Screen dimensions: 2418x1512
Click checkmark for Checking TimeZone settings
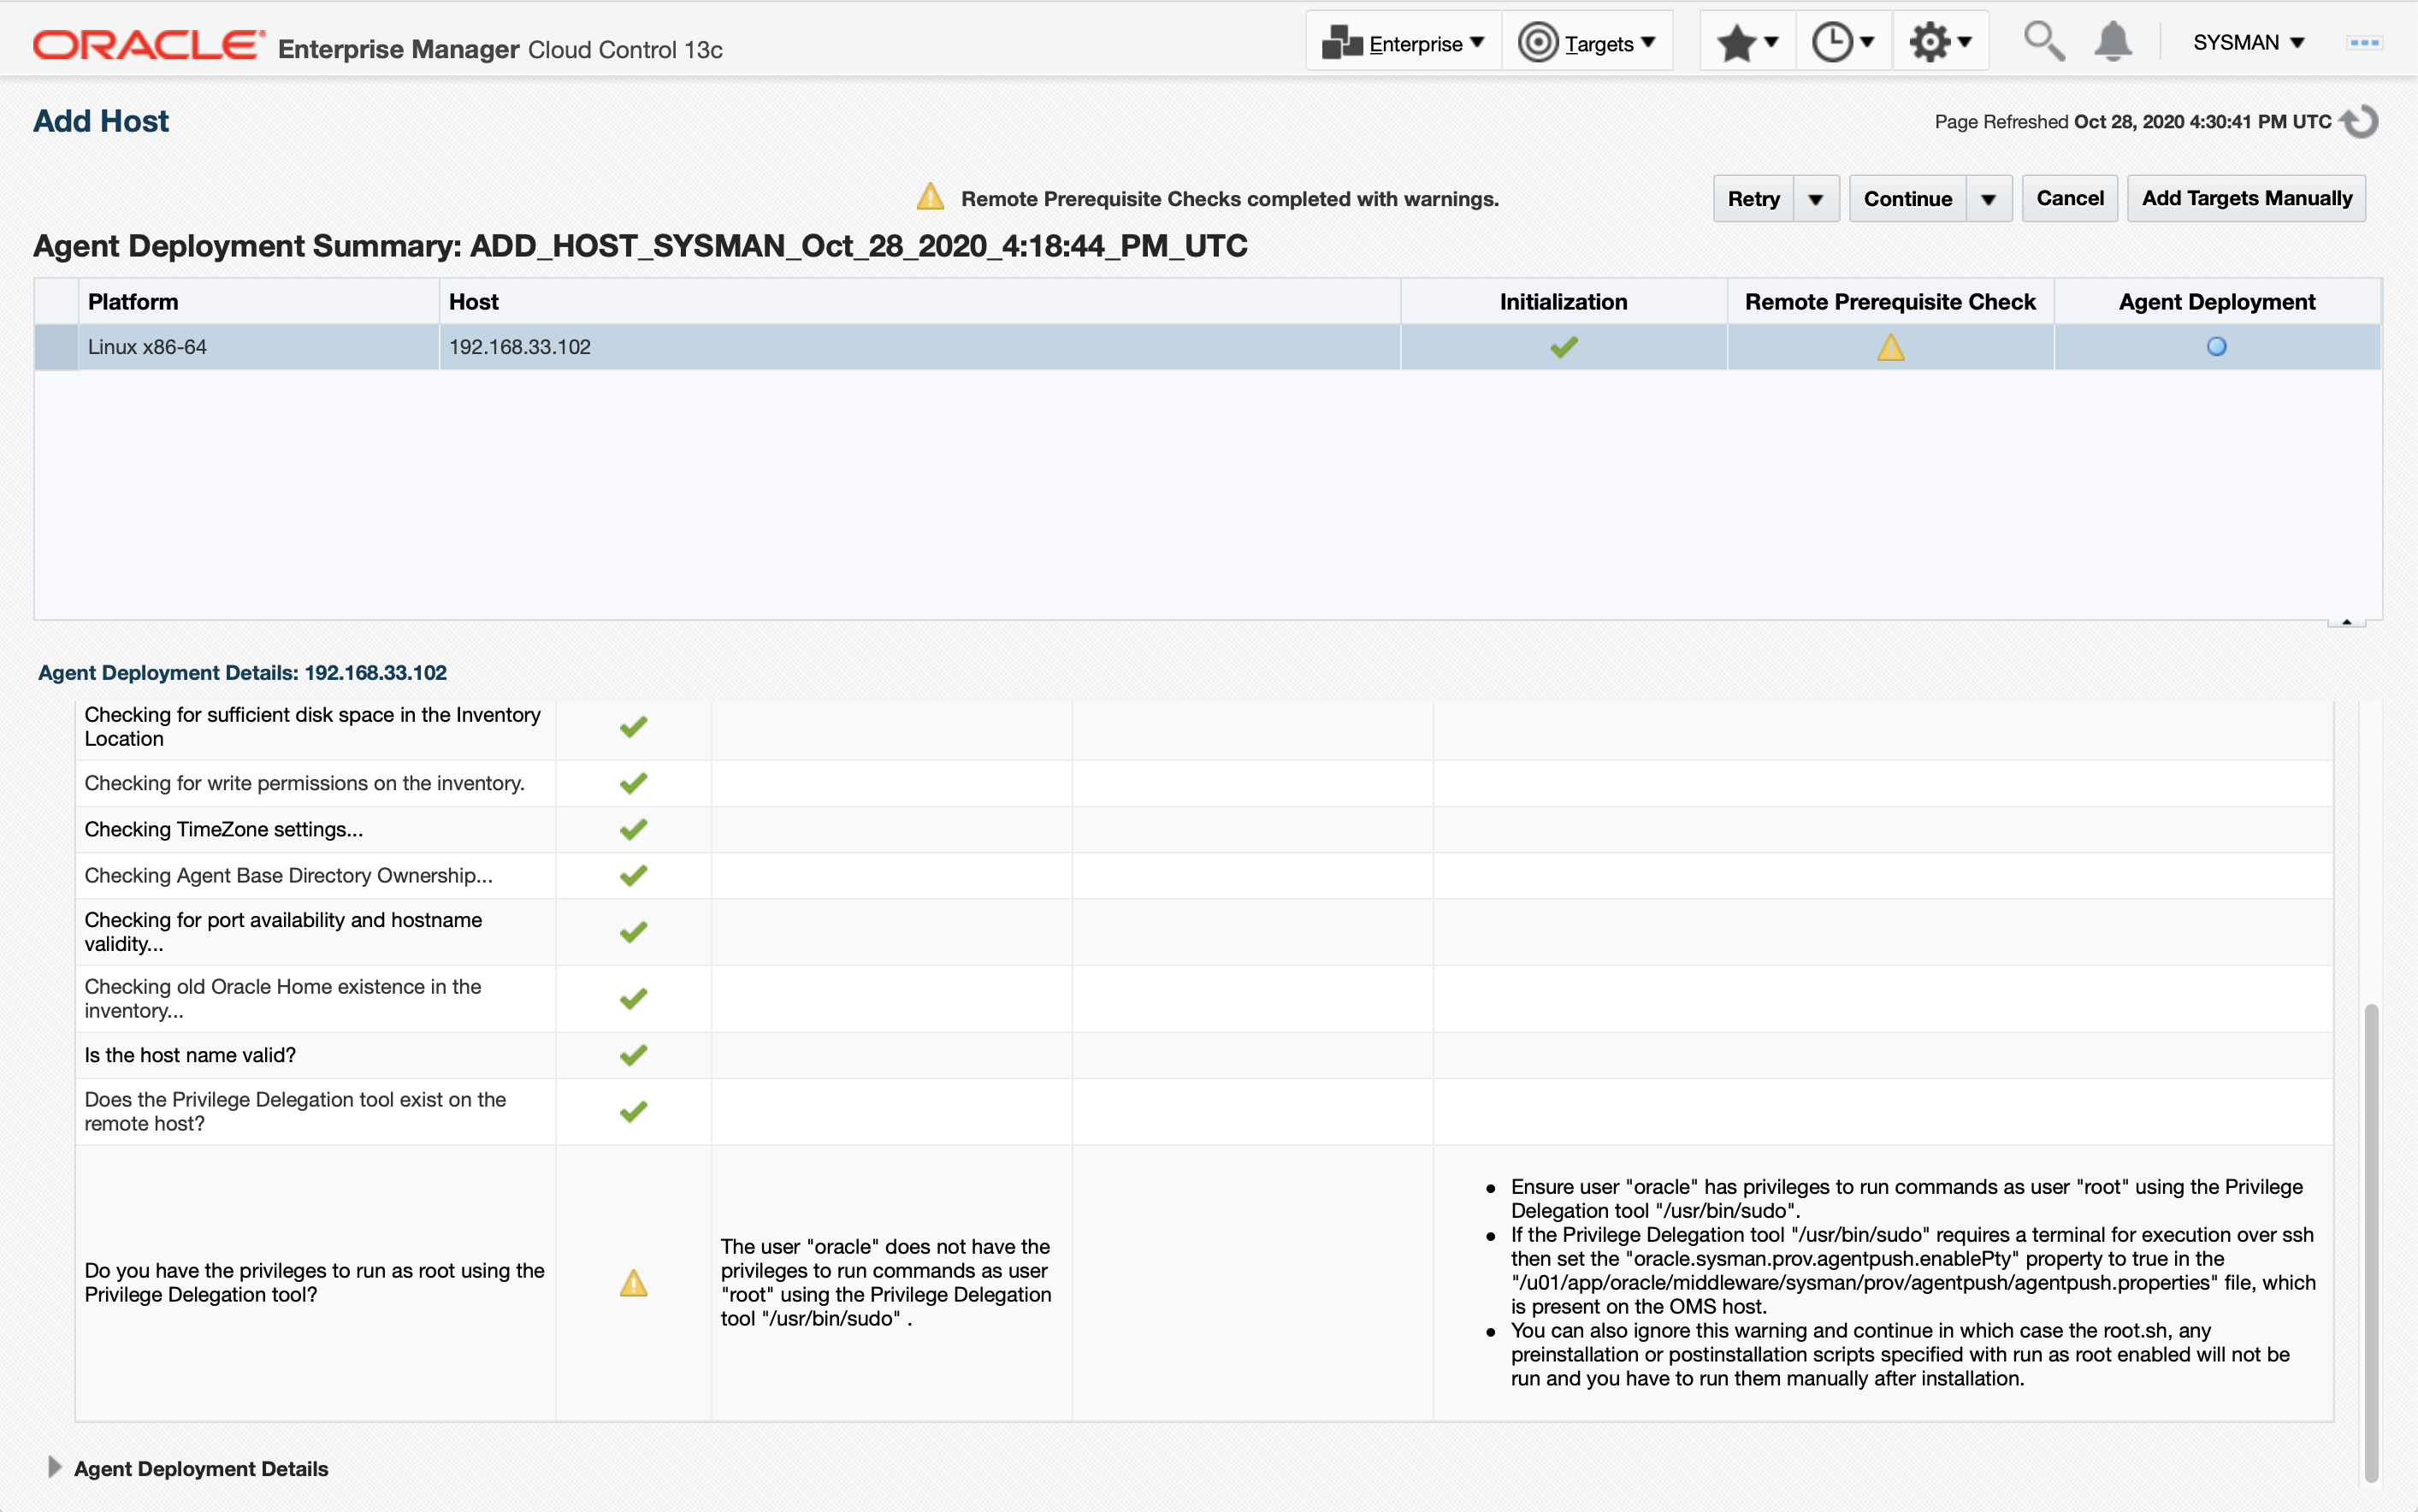633,829
